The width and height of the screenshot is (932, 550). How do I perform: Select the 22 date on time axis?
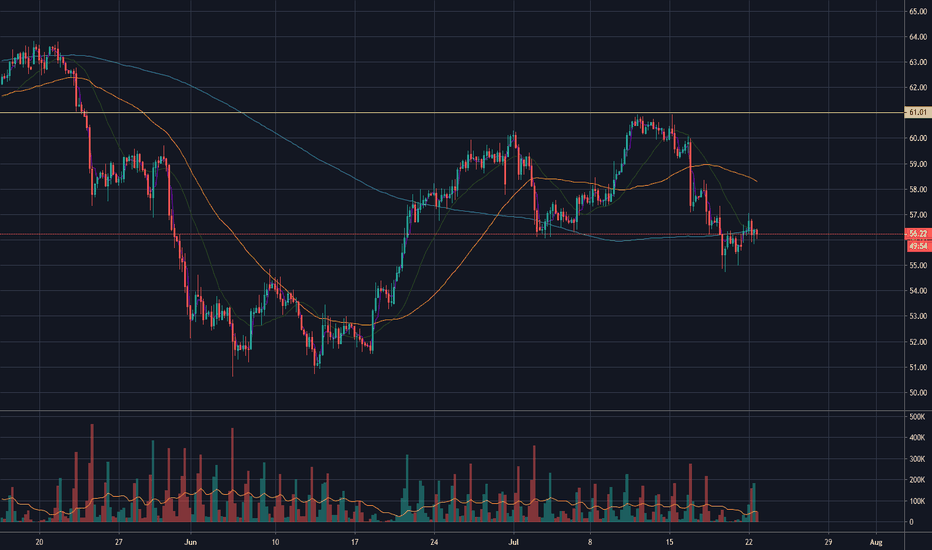tap(749, 542)
